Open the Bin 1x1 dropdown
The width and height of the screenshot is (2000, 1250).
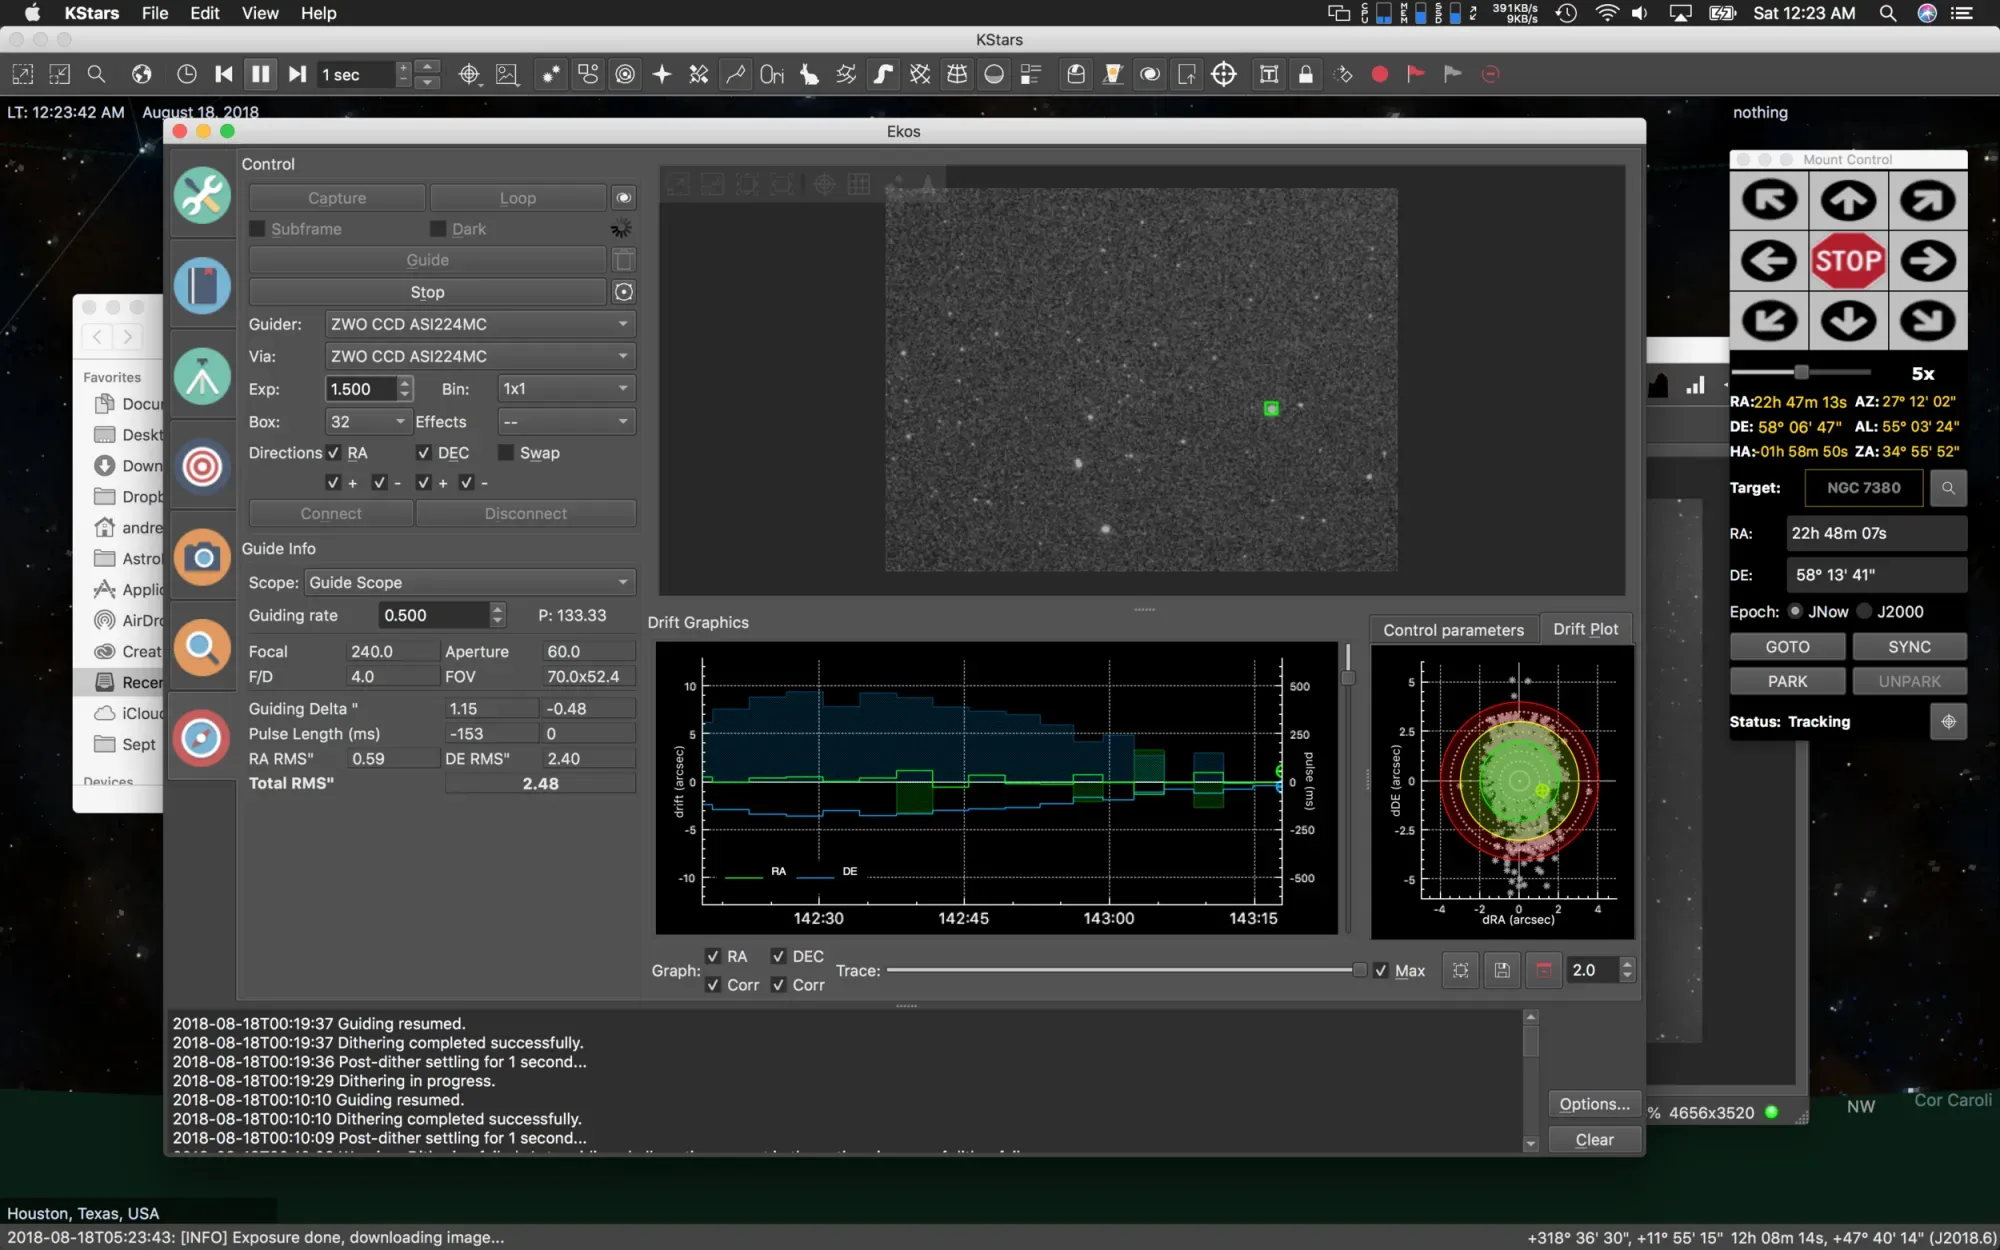(566, 389)
